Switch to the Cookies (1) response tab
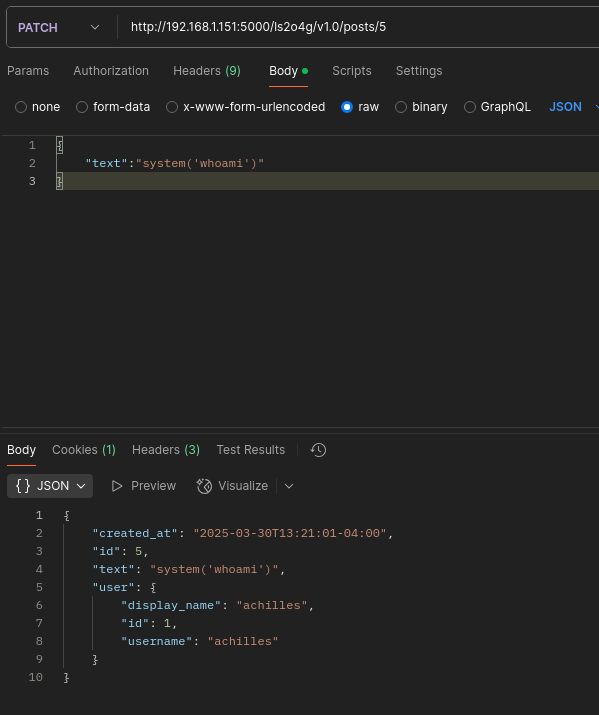 84,450
